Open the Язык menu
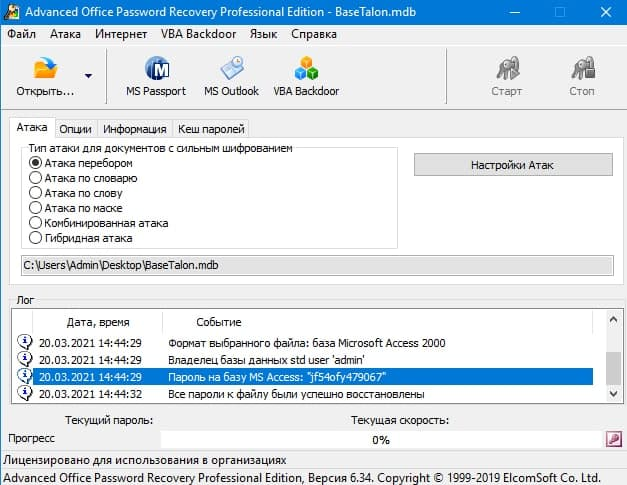 [263, 33]
